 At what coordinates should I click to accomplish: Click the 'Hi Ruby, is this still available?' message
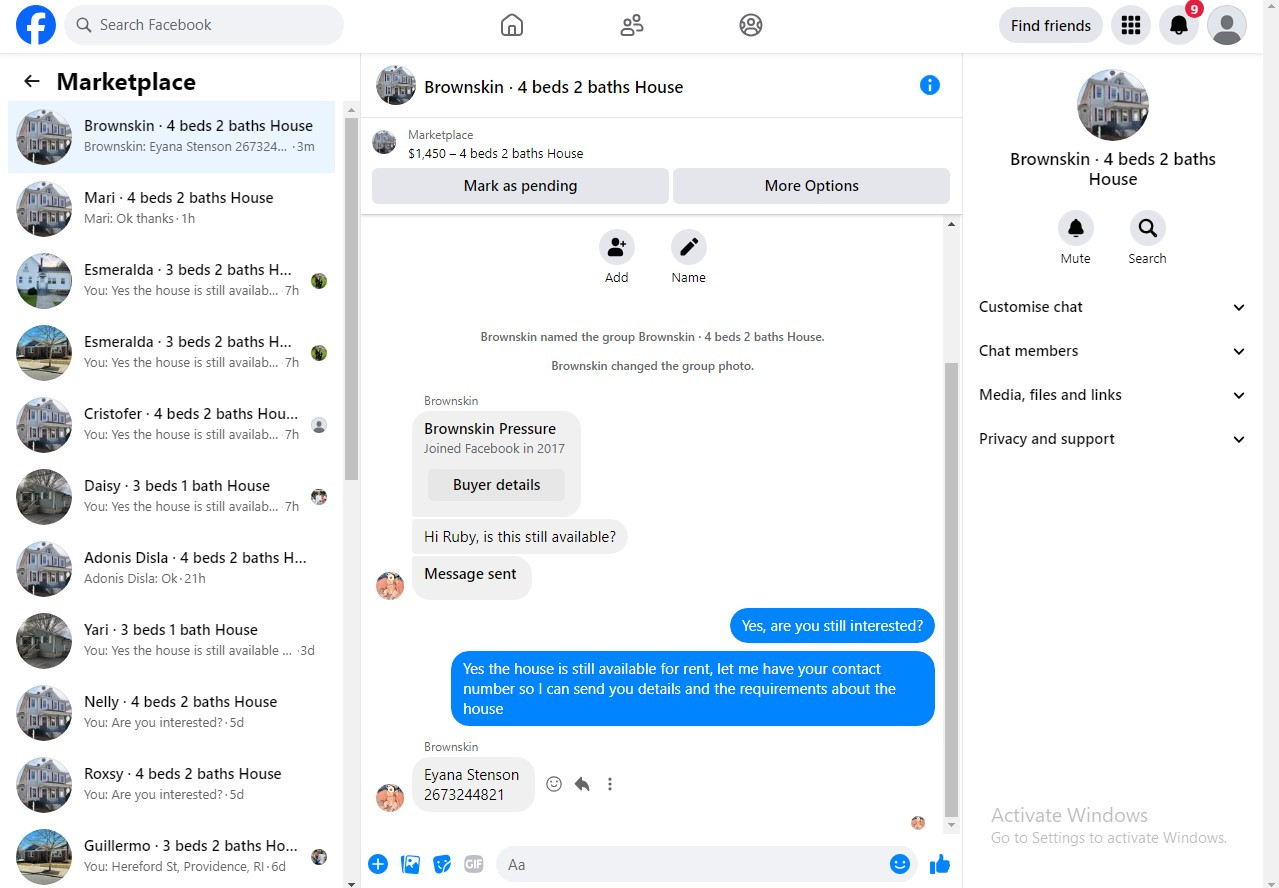click(x=520, y=537)
